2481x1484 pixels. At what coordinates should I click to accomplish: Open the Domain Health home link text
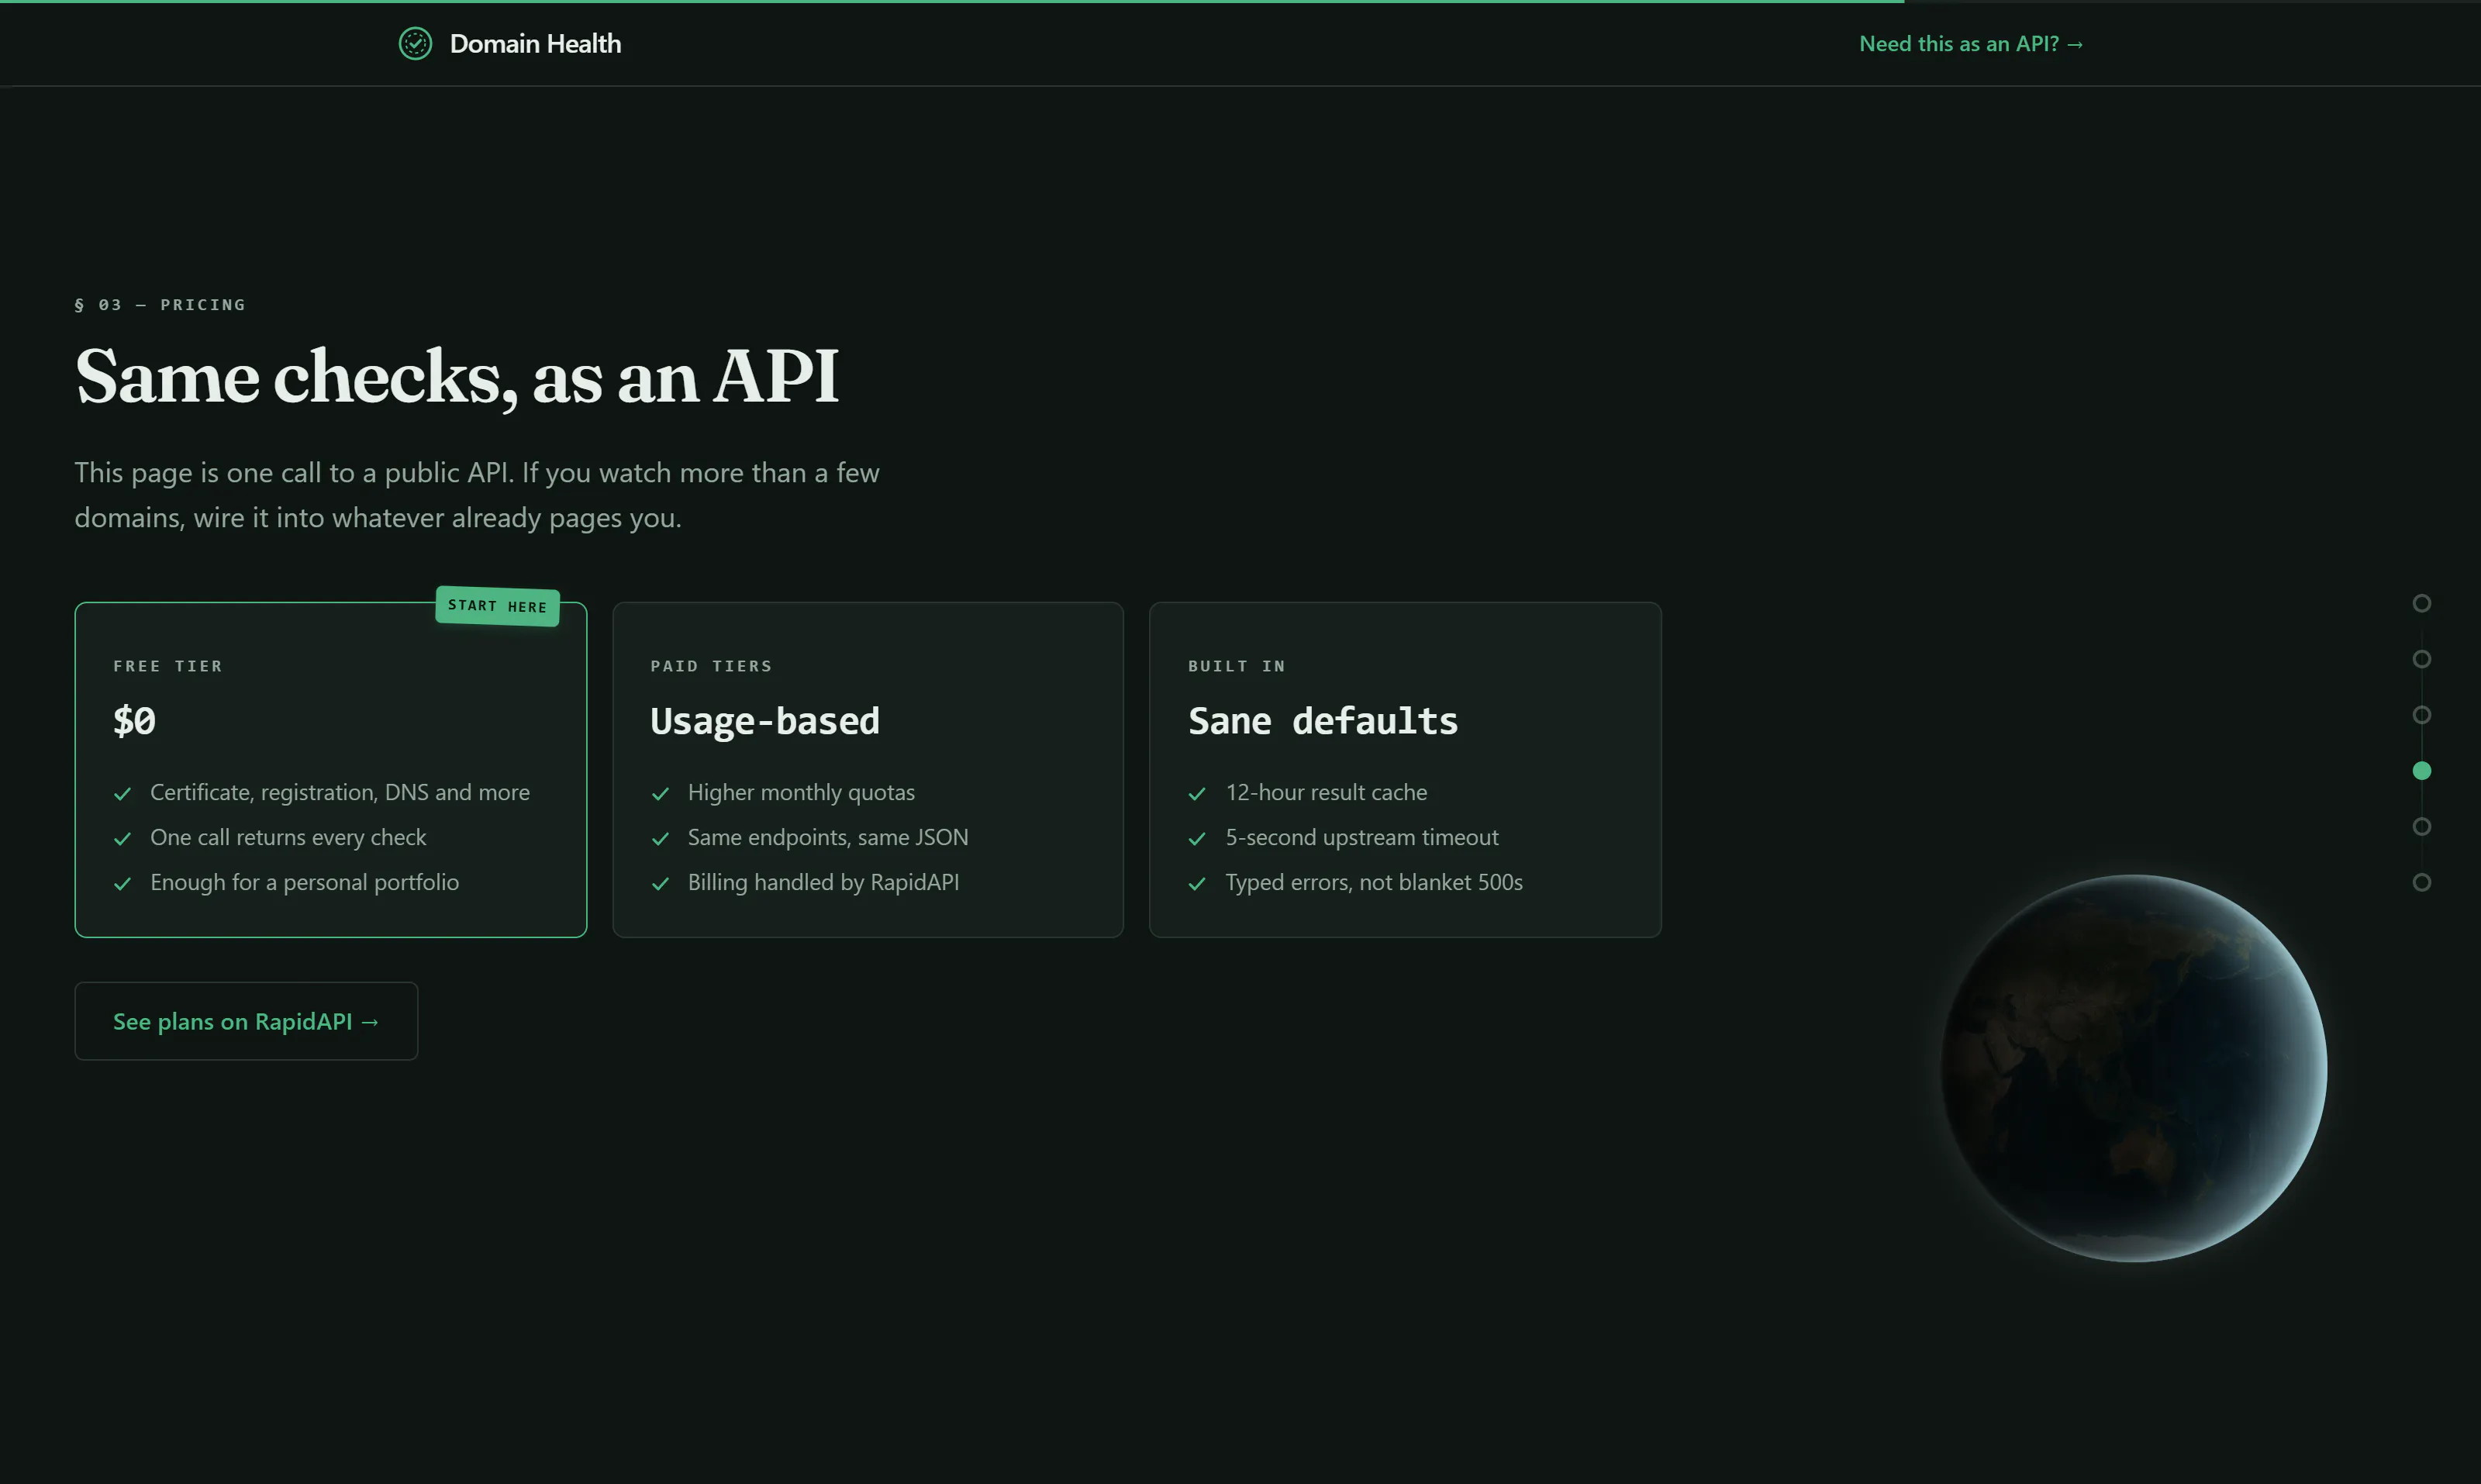click(x=535, y=44)
